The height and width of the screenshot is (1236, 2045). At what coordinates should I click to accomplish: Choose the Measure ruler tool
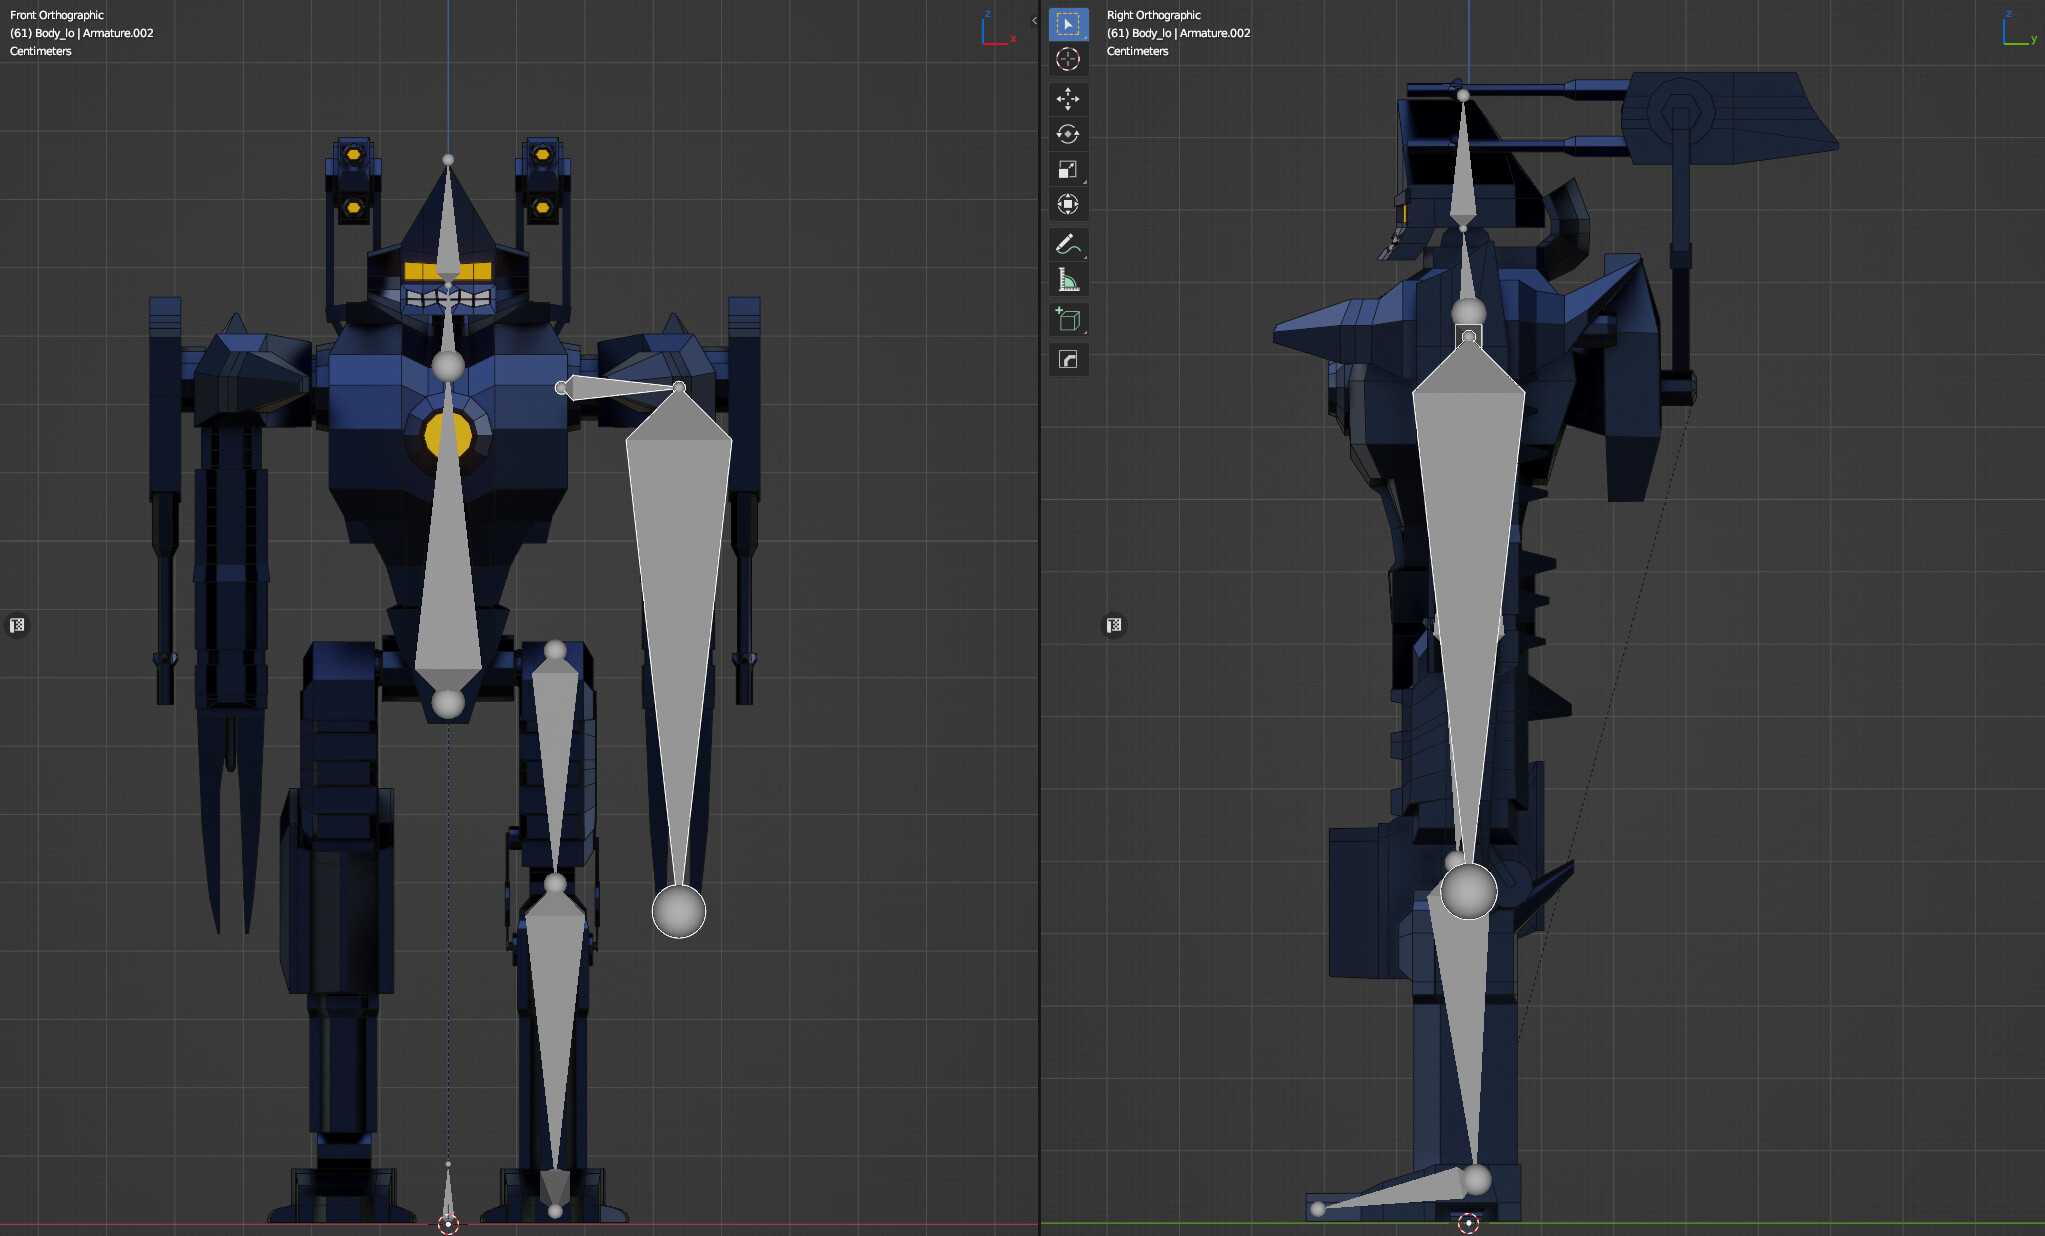[1068, 279]
